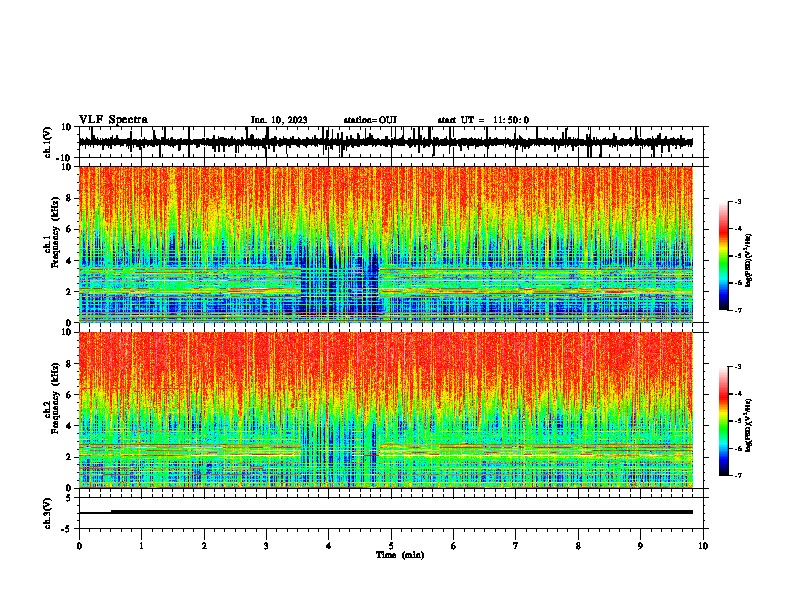This screenshot has height=612, width=792.
Task: Click the ch.2 'Frequency (kHz)' axis label
Action: (x=55, y=398)
